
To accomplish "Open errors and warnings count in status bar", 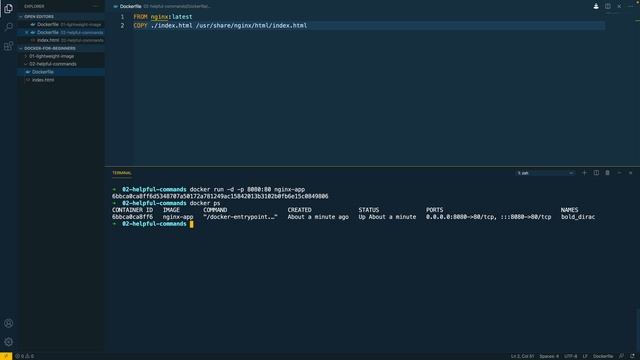I will click(x=24, y=356).
